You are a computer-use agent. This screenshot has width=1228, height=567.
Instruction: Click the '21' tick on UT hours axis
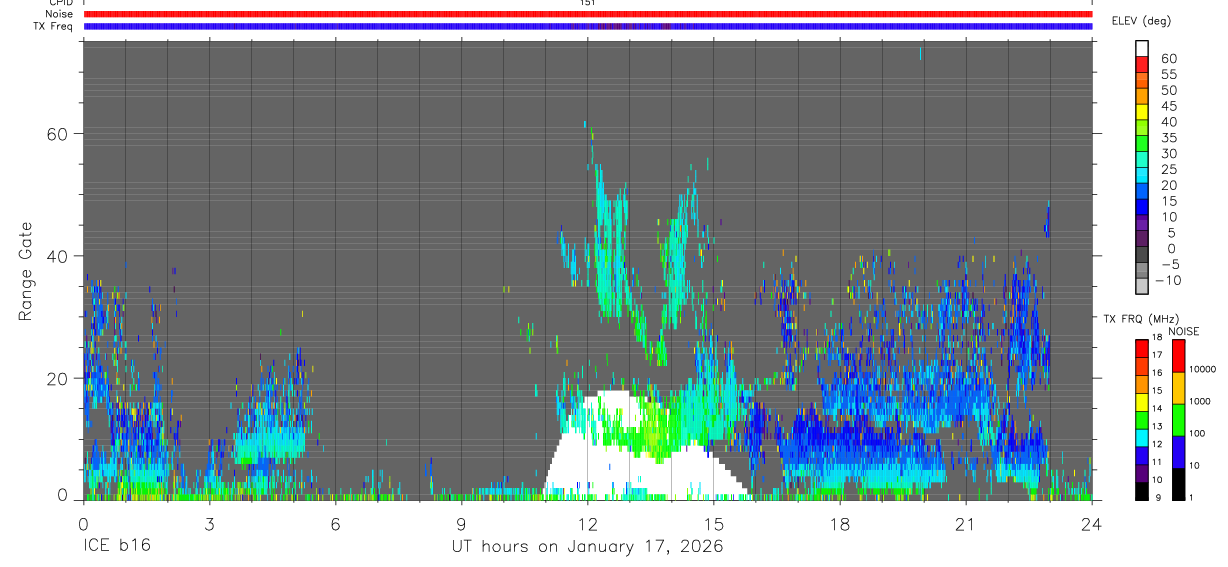click(x=966, y=524)
